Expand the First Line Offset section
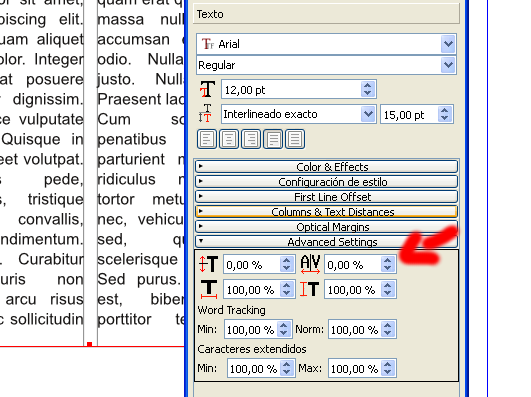Image resolution: width=531 pixels, height=397 pixels. point(326,196)
